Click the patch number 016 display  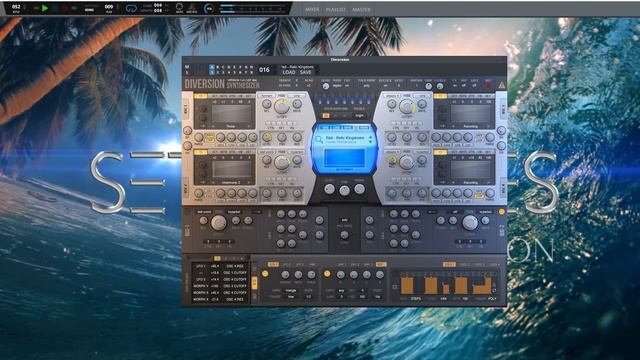tap(264, 70)
